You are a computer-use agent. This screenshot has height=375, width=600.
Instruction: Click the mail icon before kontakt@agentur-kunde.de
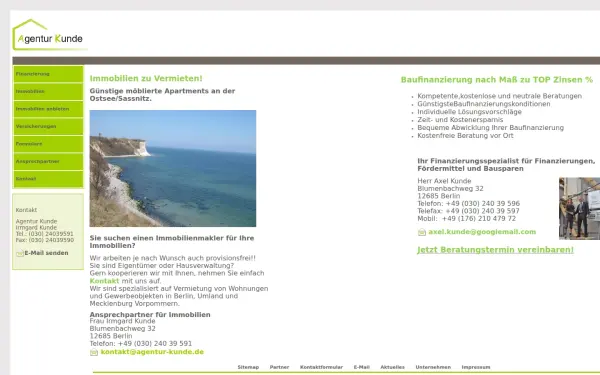pos(94,352)
